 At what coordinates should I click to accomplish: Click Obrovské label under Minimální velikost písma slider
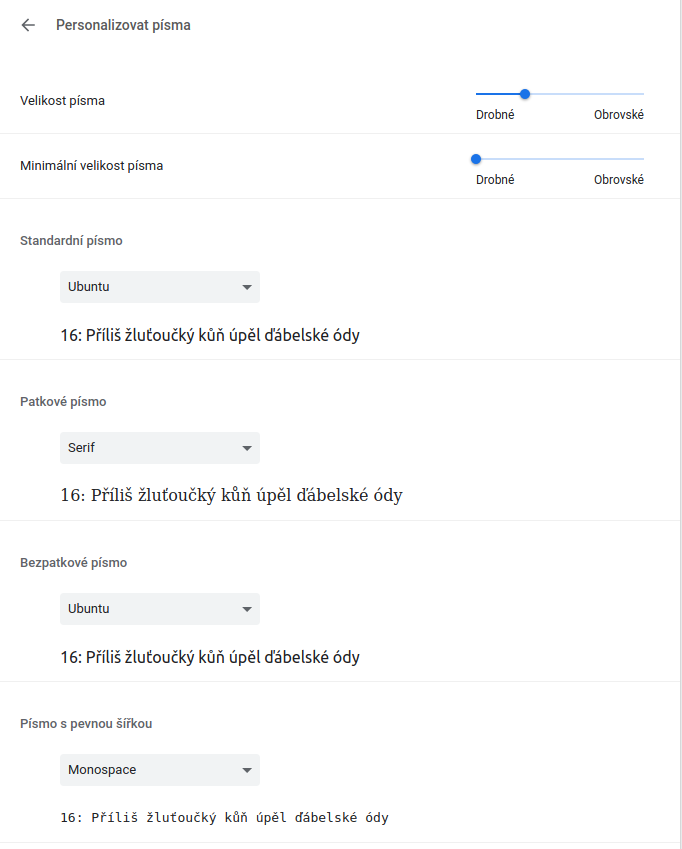[619, 180]
